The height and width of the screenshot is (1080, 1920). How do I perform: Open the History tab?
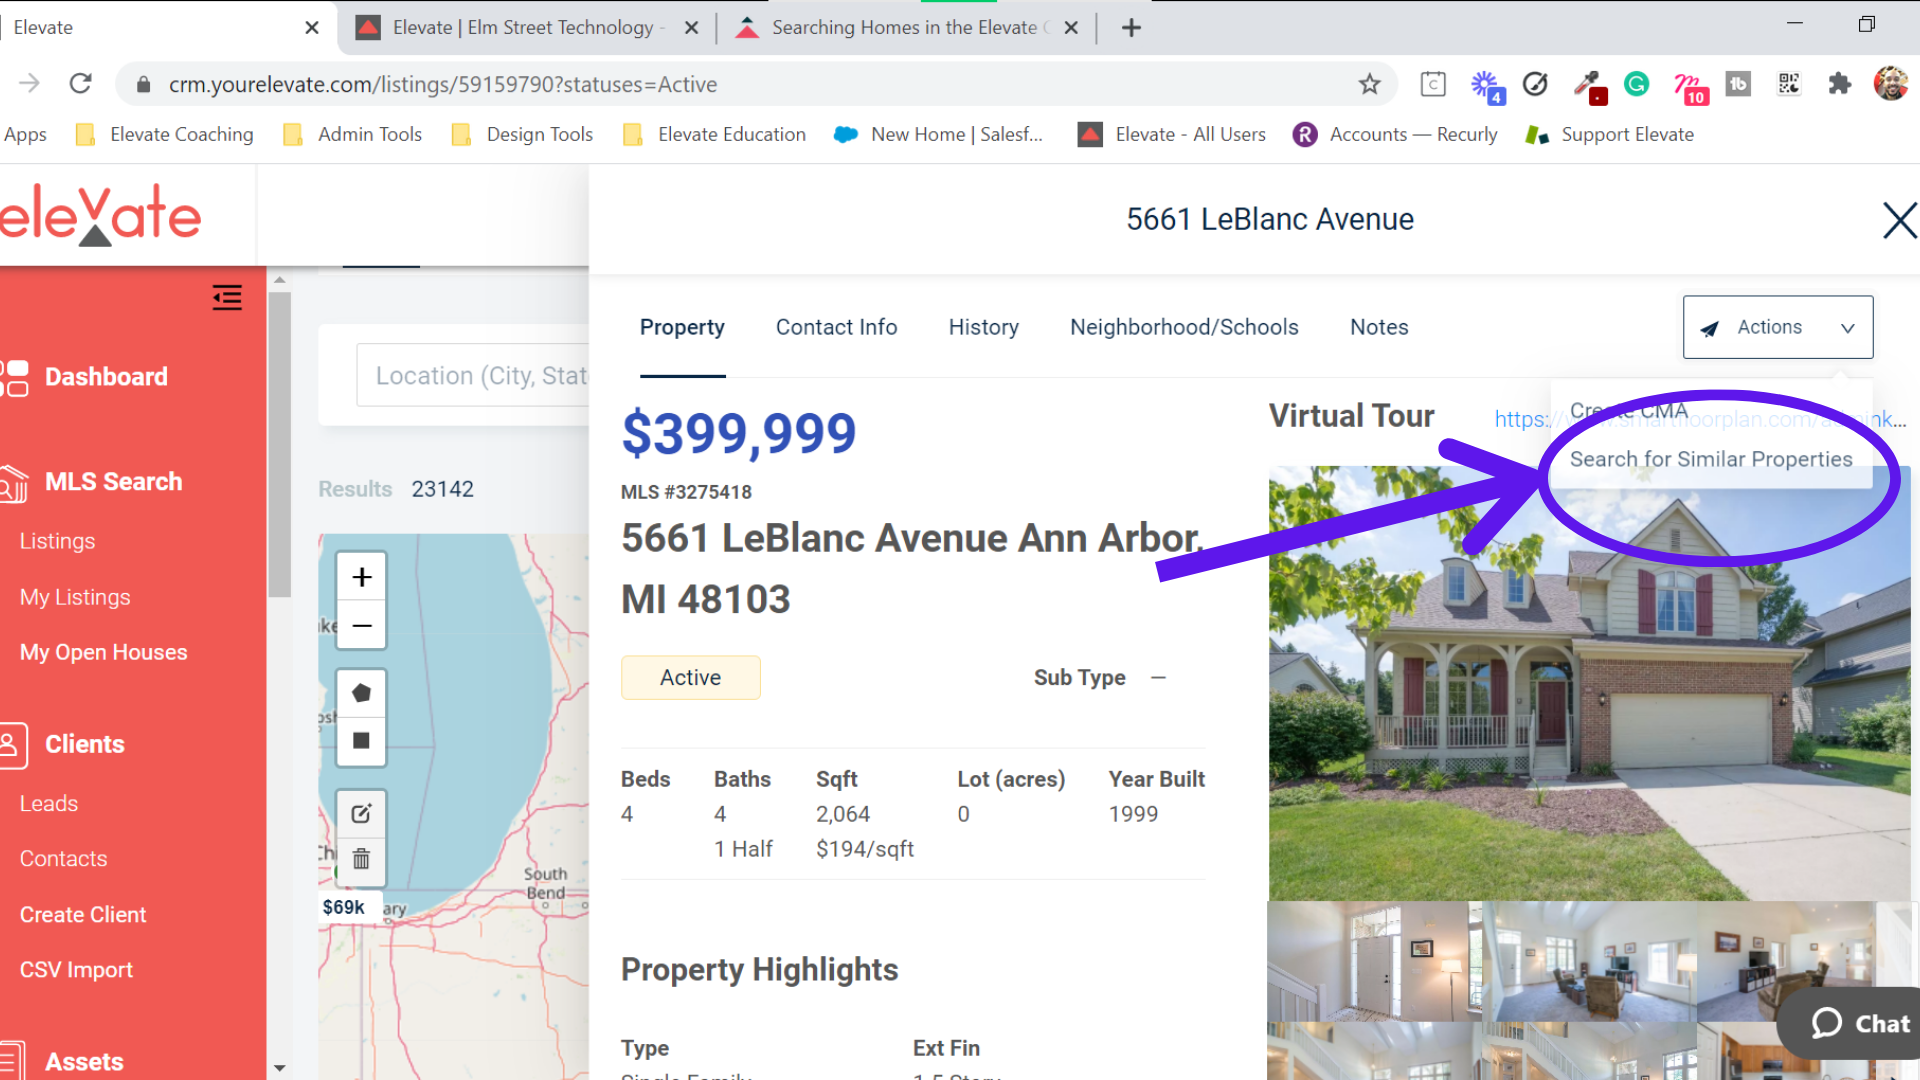(983, 327)
